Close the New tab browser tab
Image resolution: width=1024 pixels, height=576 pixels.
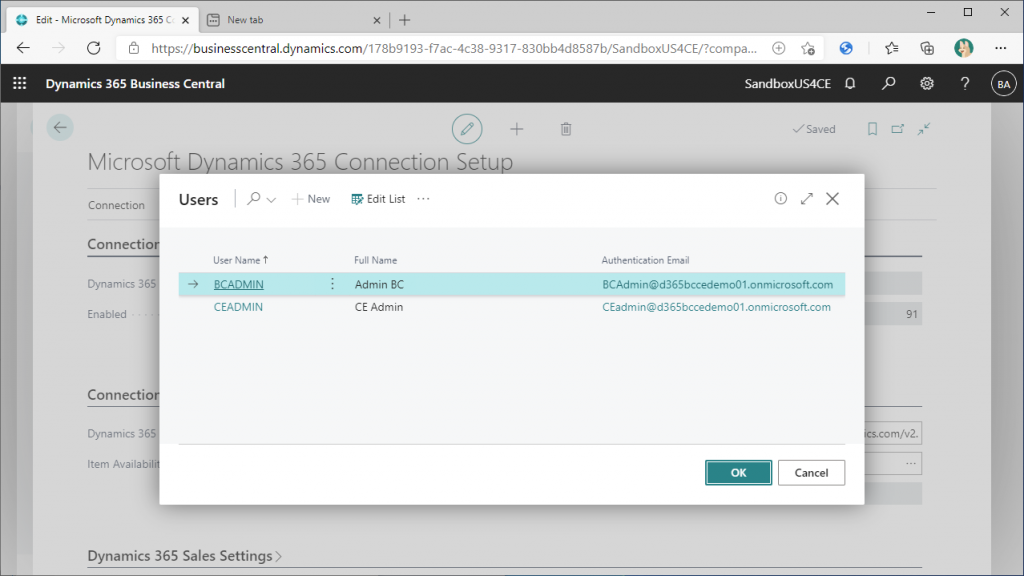(x=377, y=20)
